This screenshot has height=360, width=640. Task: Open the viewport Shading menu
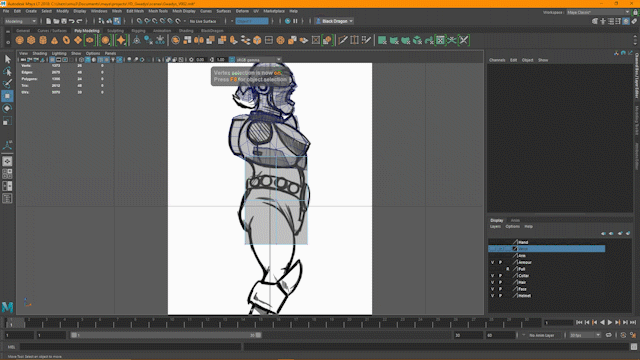pyautogui.click(x=40, y=53)
